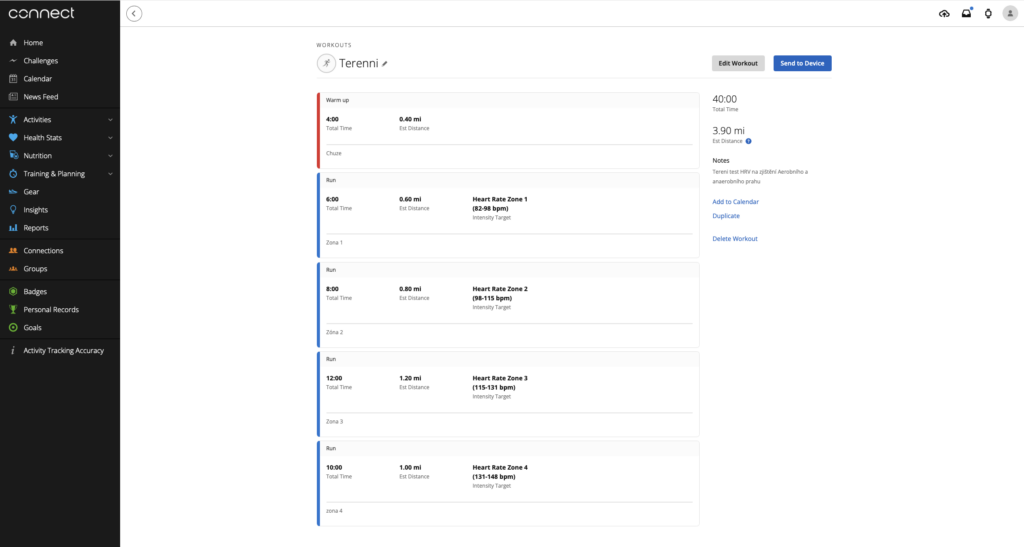Screen dimensions: 1024x547
Task: Open the notifications inbox icon
Action: [966, 13]
